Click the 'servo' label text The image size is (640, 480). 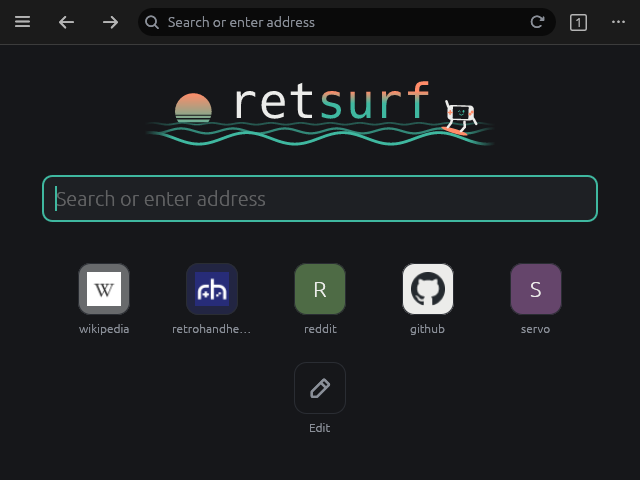[x=536, y=329]
